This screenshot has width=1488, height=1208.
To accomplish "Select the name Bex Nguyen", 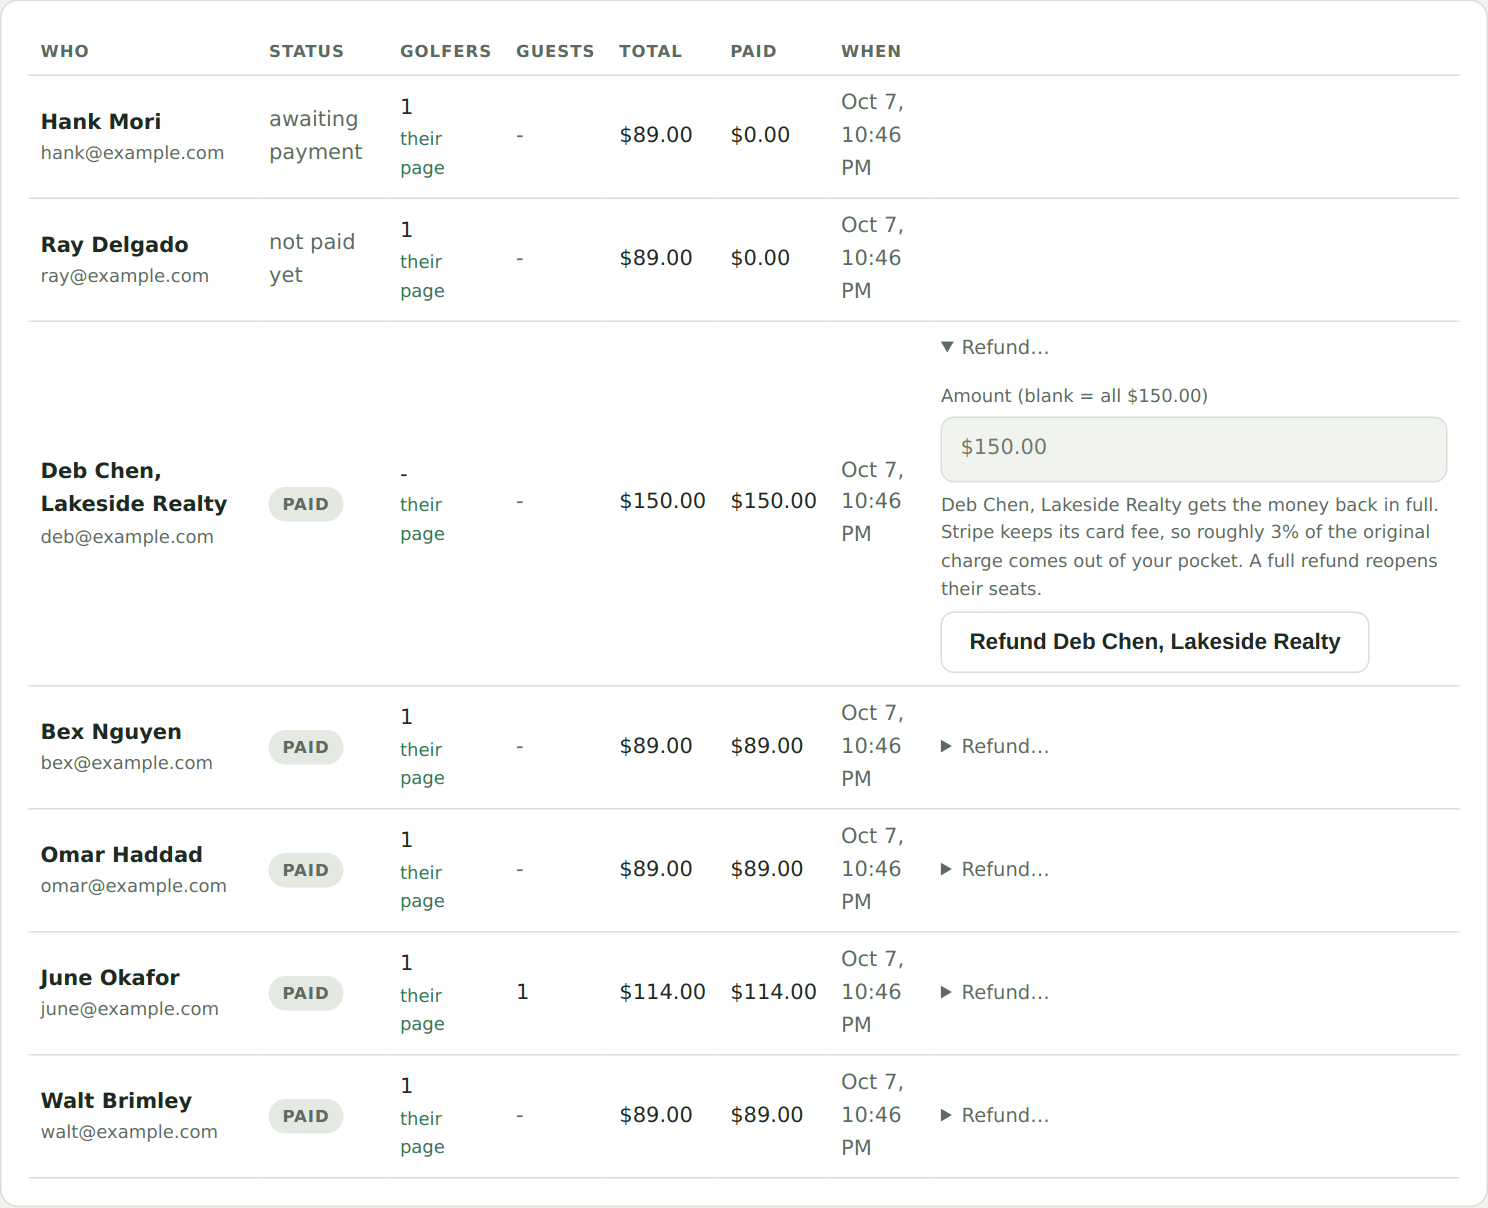I will (111, 732).
